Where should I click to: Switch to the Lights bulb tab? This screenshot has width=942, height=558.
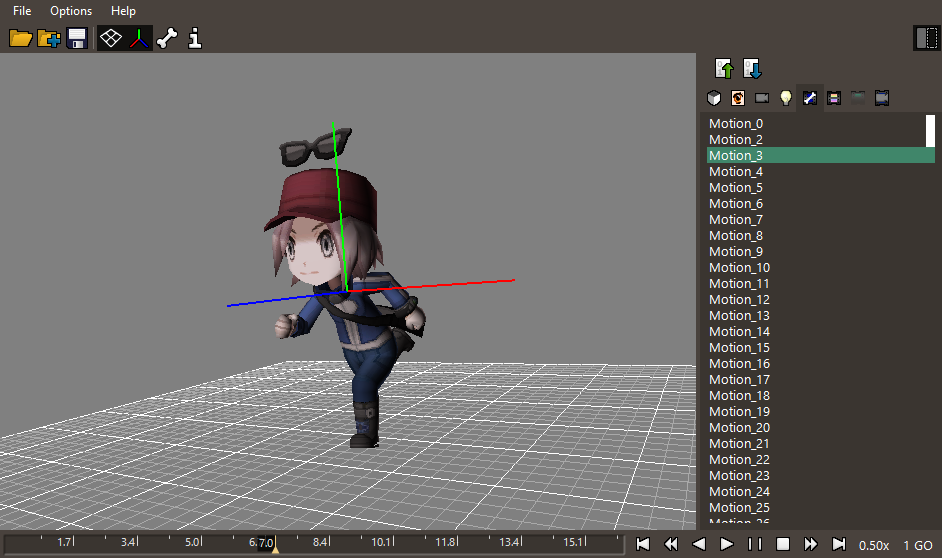(786, 98)
